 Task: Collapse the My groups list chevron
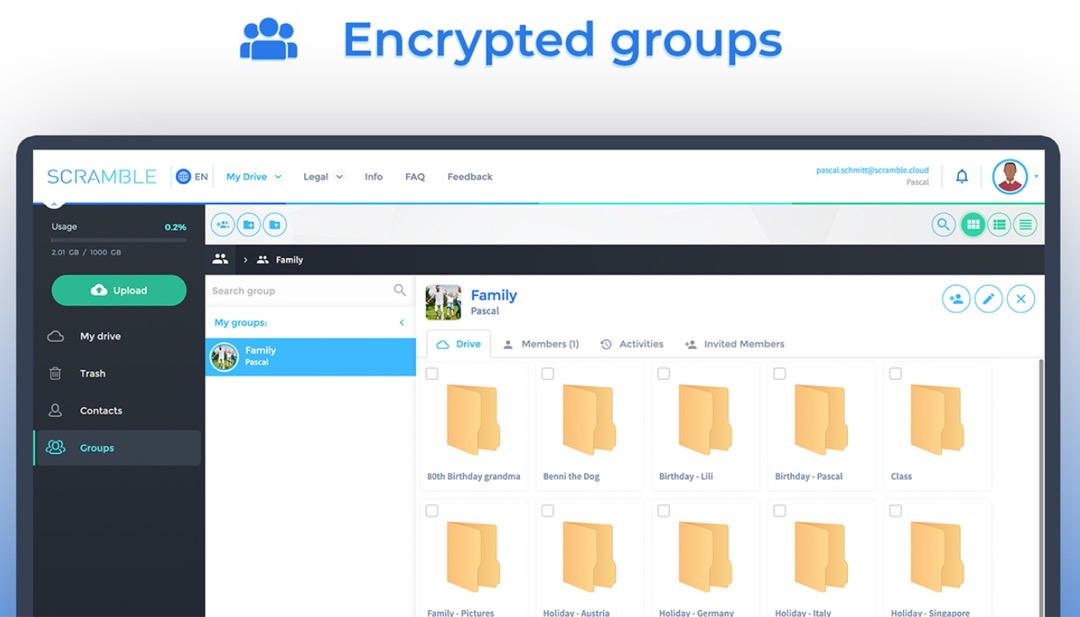pos(402,322)
